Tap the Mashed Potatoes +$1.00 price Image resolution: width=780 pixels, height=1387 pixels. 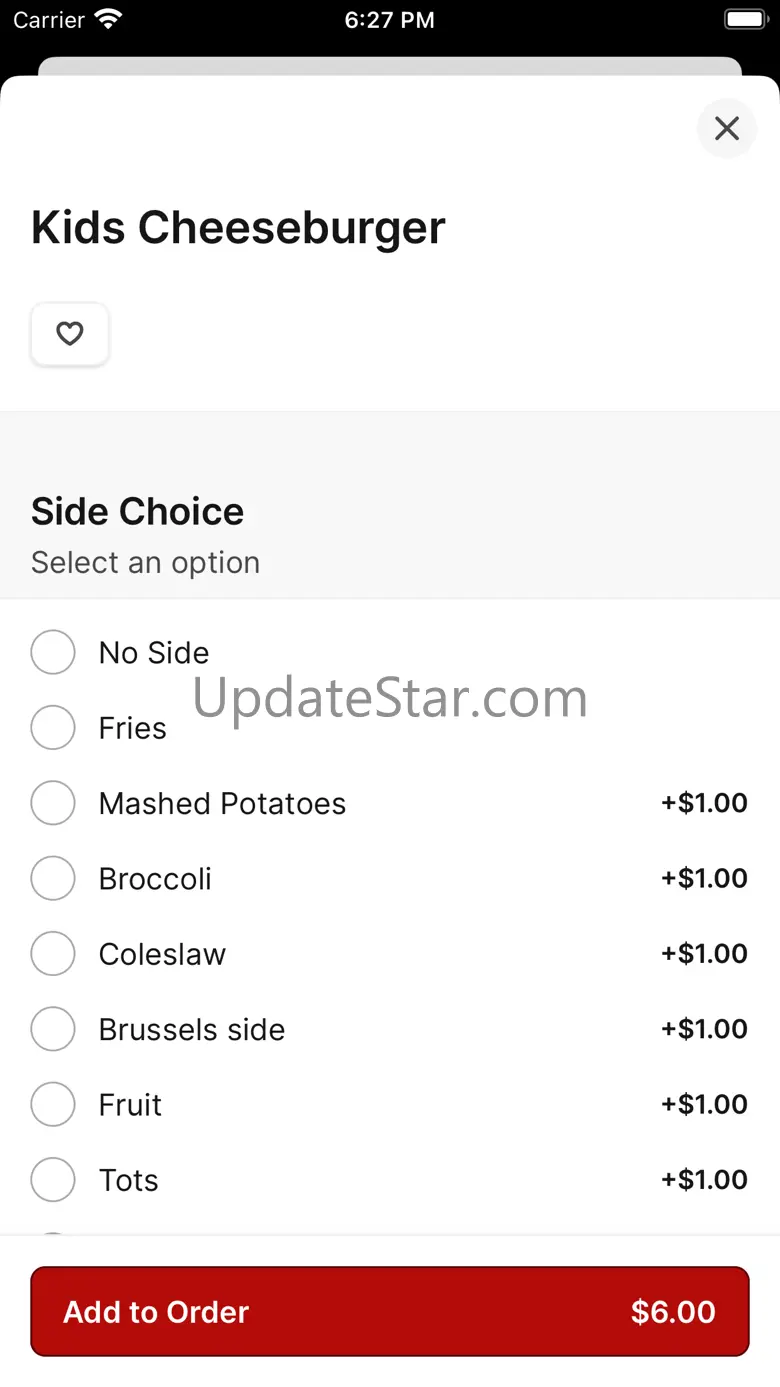click(704, 803)
